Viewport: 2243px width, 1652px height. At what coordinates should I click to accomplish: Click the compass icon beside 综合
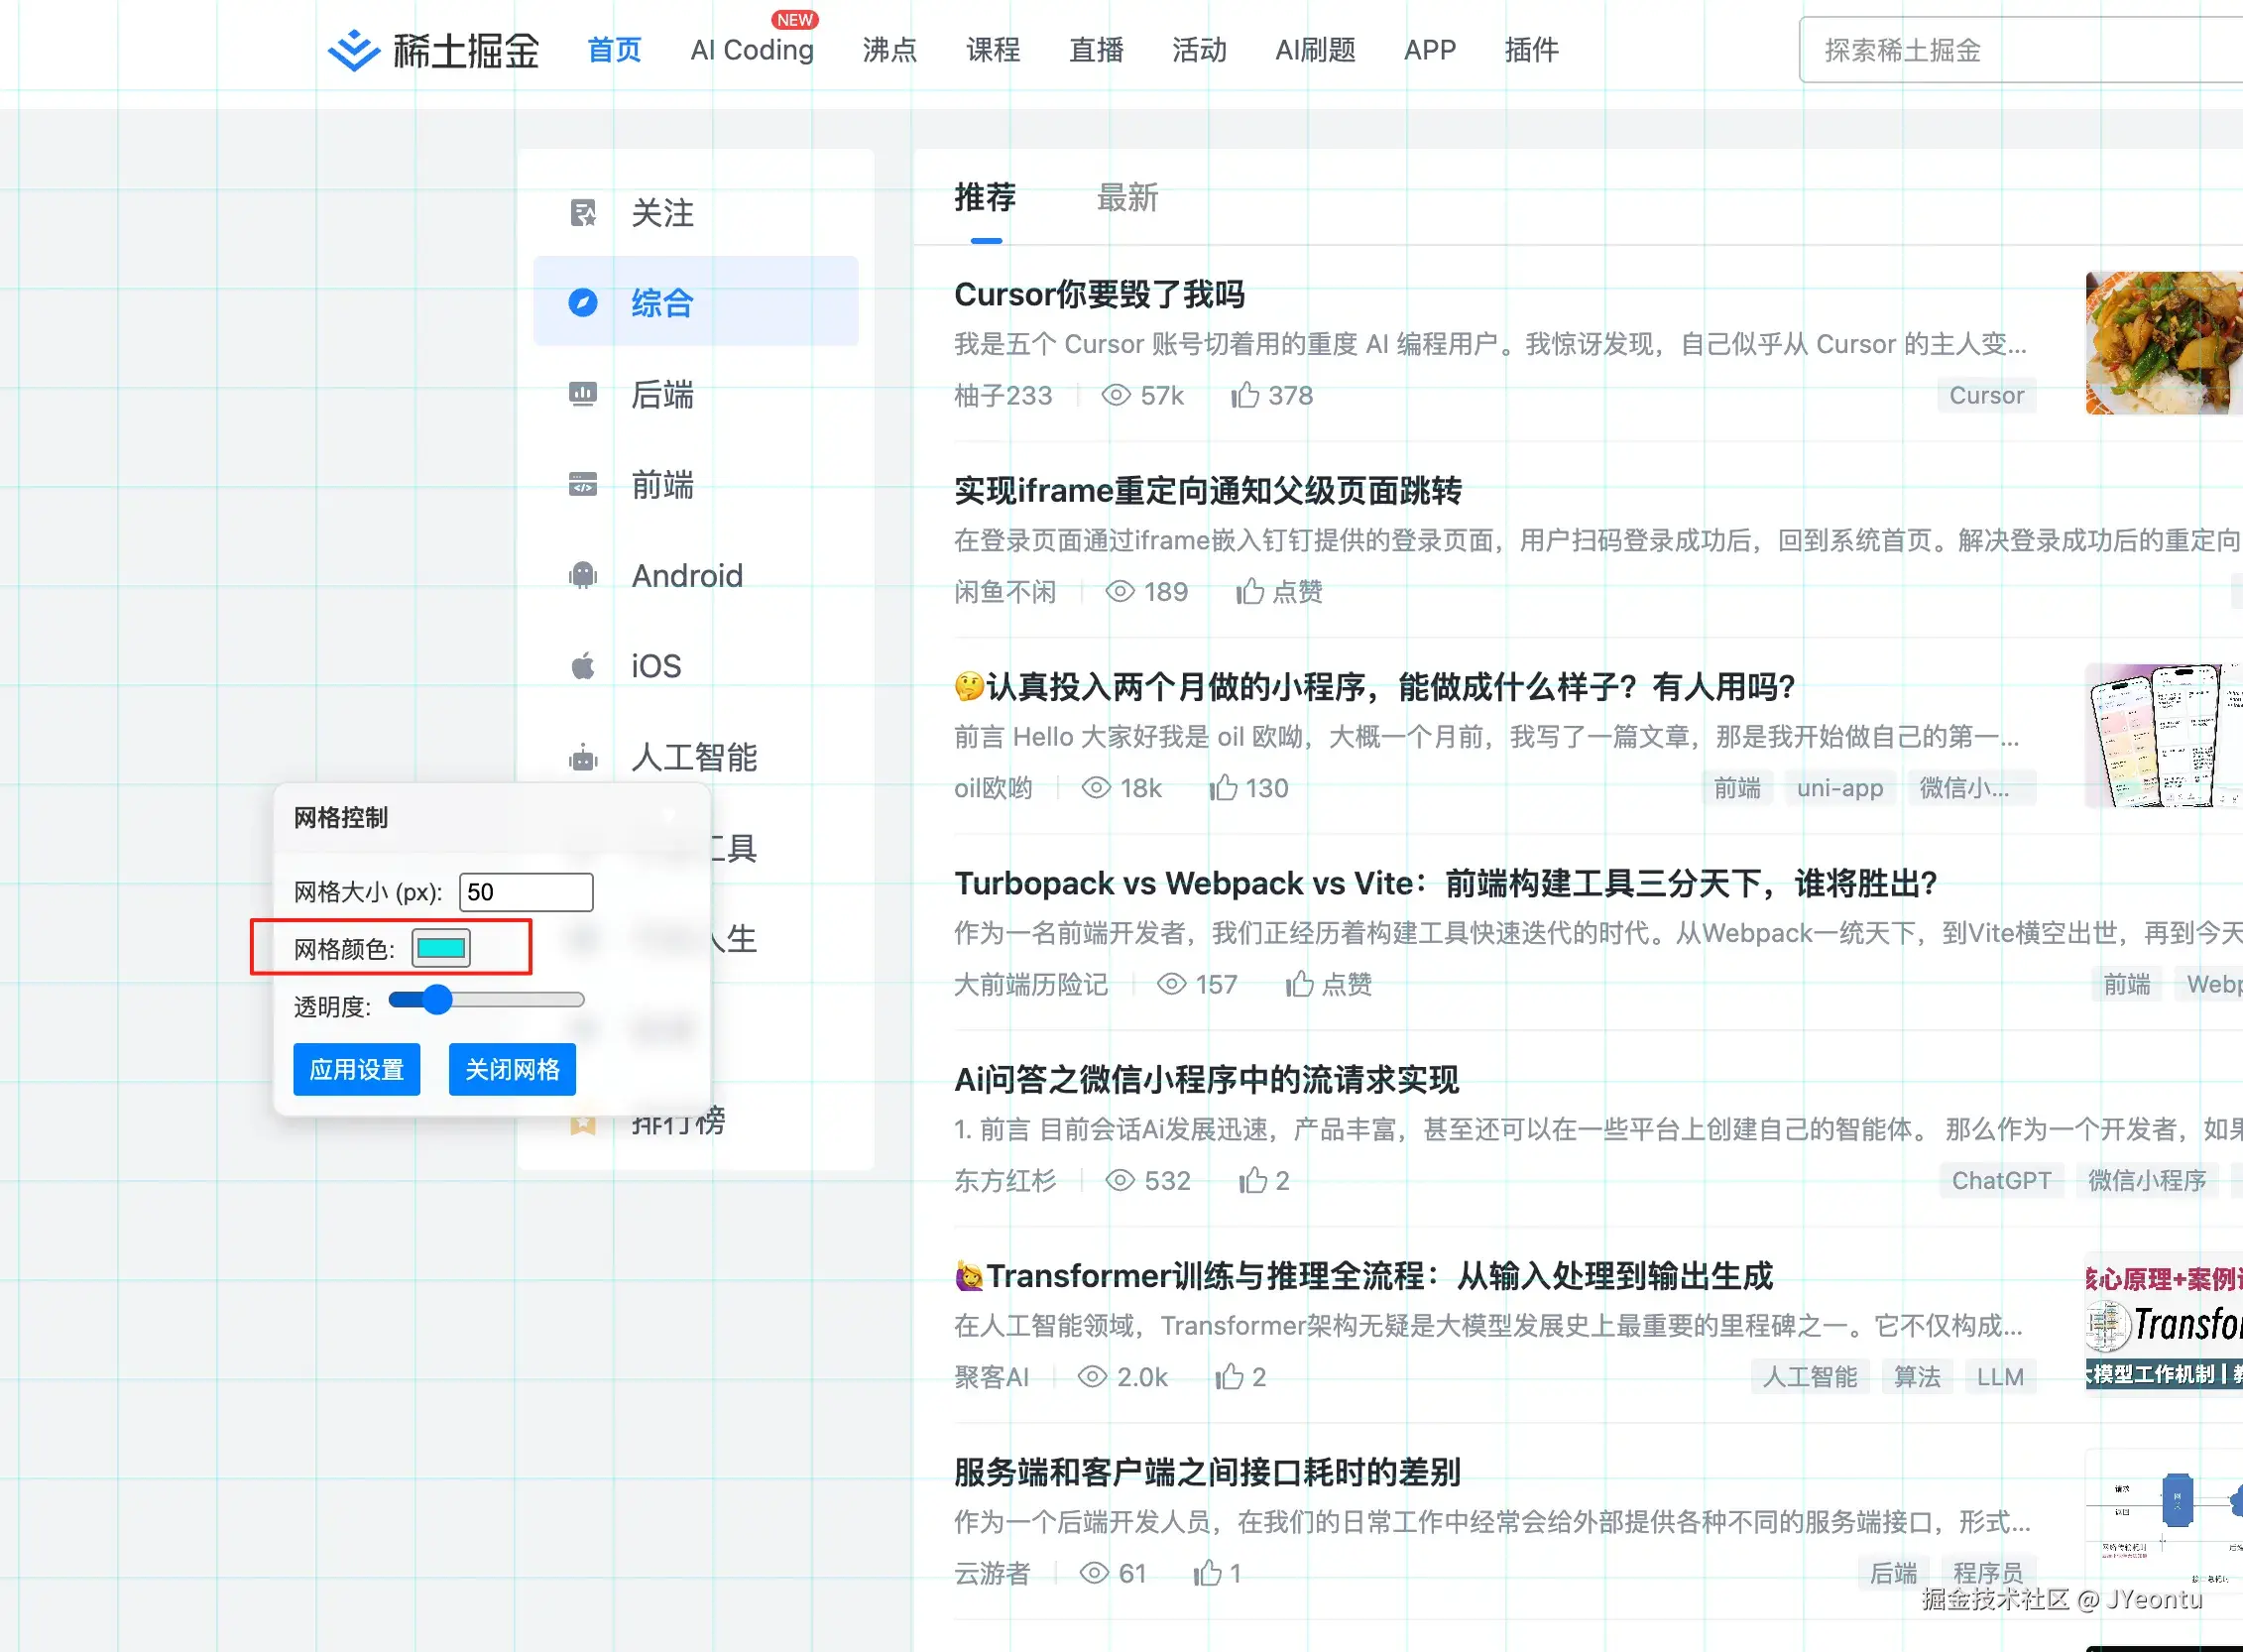pos(583,302)
